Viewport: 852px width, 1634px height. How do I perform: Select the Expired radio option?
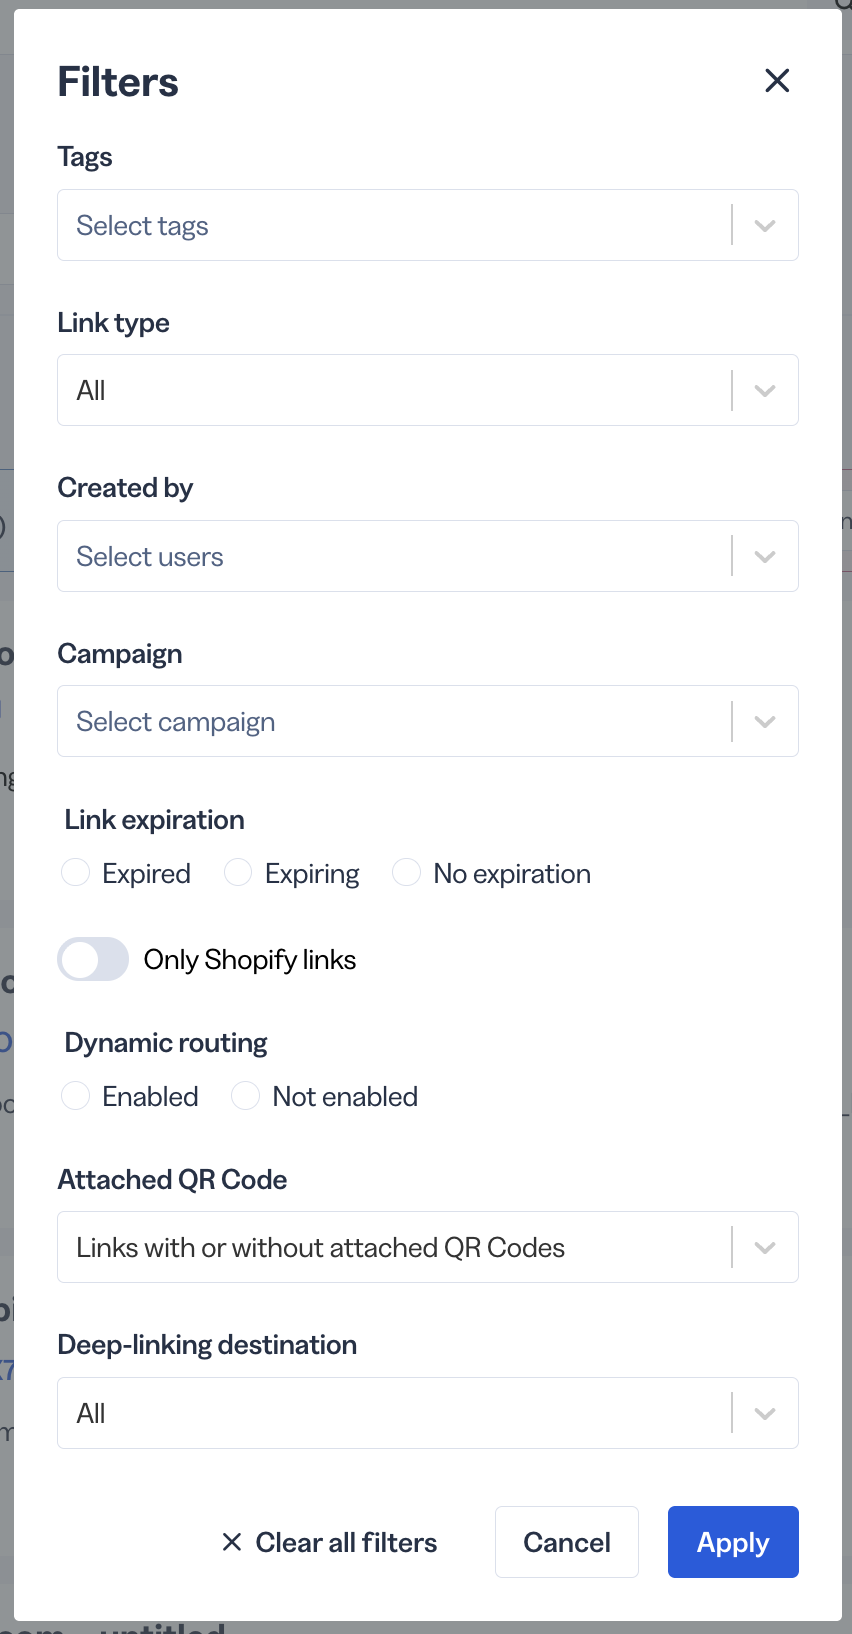pyautogui.click(x=76, y=873)
